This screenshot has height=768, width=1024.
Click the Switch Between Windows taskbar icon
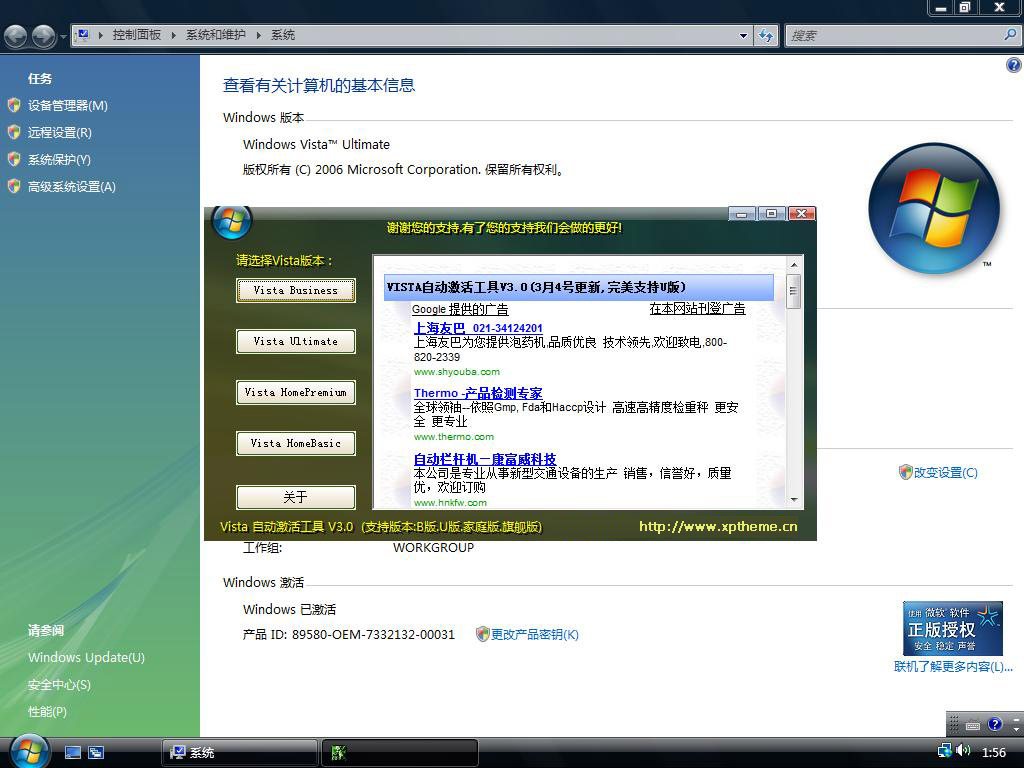(x=96, y=752)
